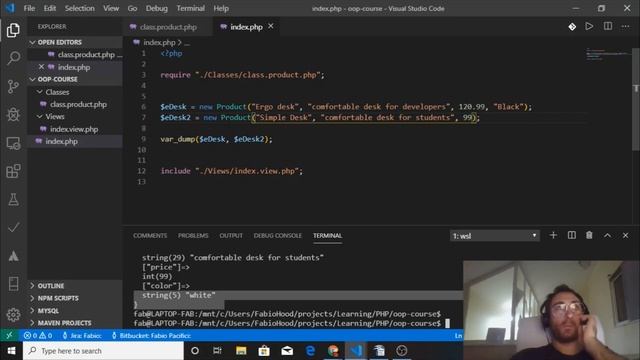Open Task View on the taskbar
Screen dimensions: 640x360
217,351
